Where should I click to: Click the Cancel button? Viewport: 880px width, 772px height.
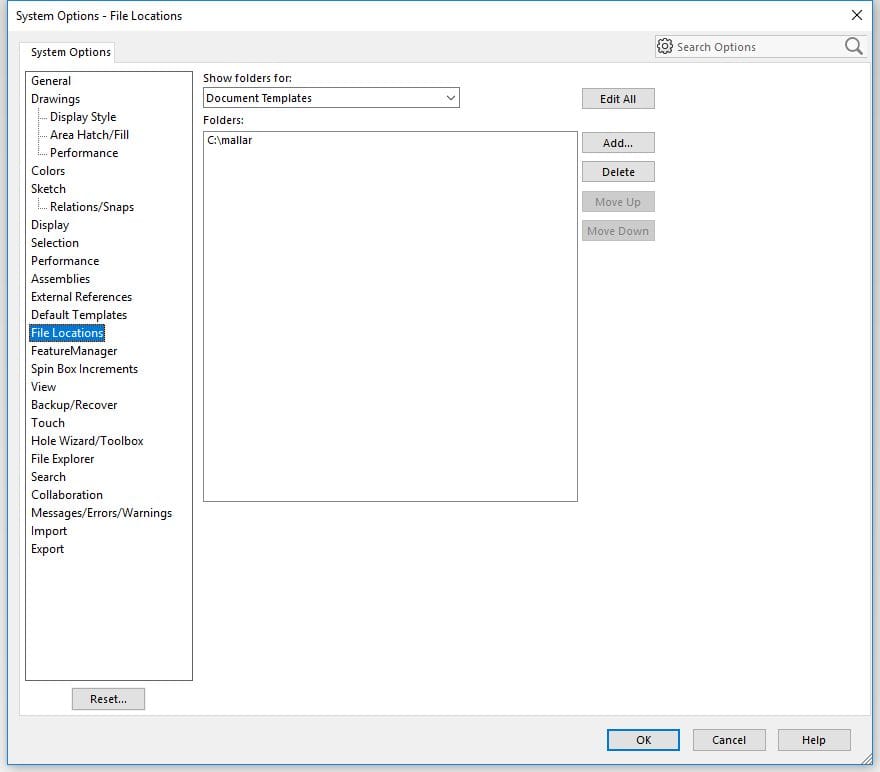(729, 740)
